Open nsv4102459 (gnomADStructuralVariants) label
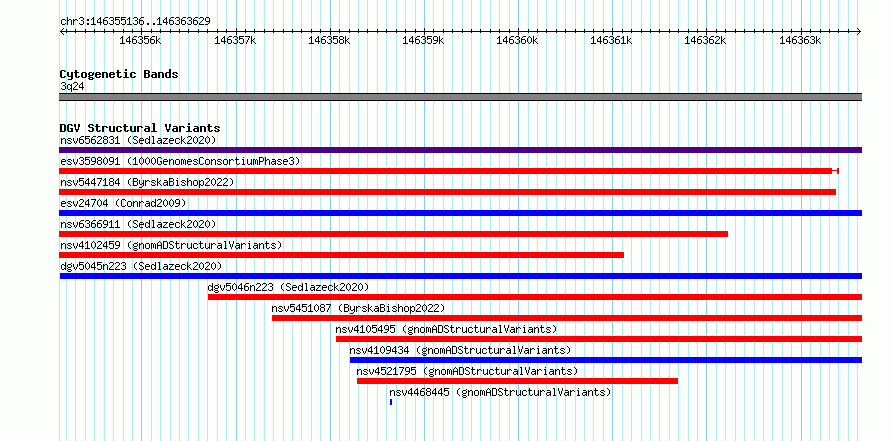Viewport: 890px width, 441px height. pyautogui.click(x=171, y=245)
